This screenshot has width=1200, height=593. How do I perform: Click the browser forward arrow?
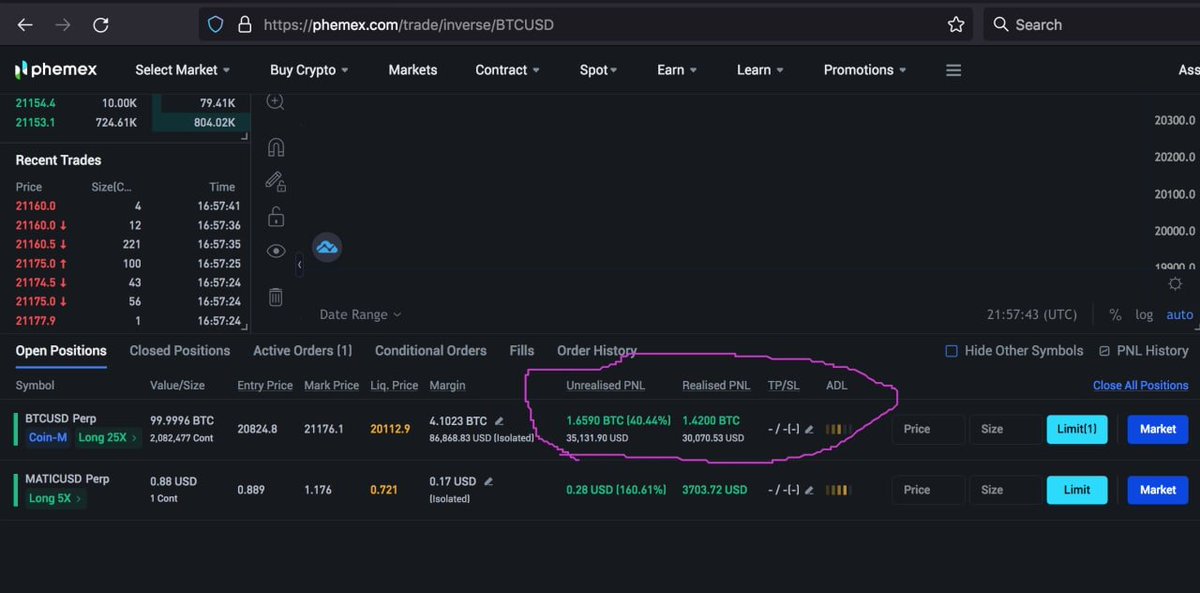pos(62,25)
